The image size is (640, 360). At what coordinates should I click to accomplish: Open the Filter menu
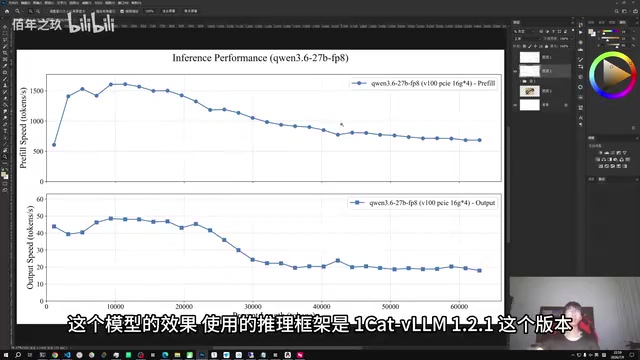tap(86, 2)
